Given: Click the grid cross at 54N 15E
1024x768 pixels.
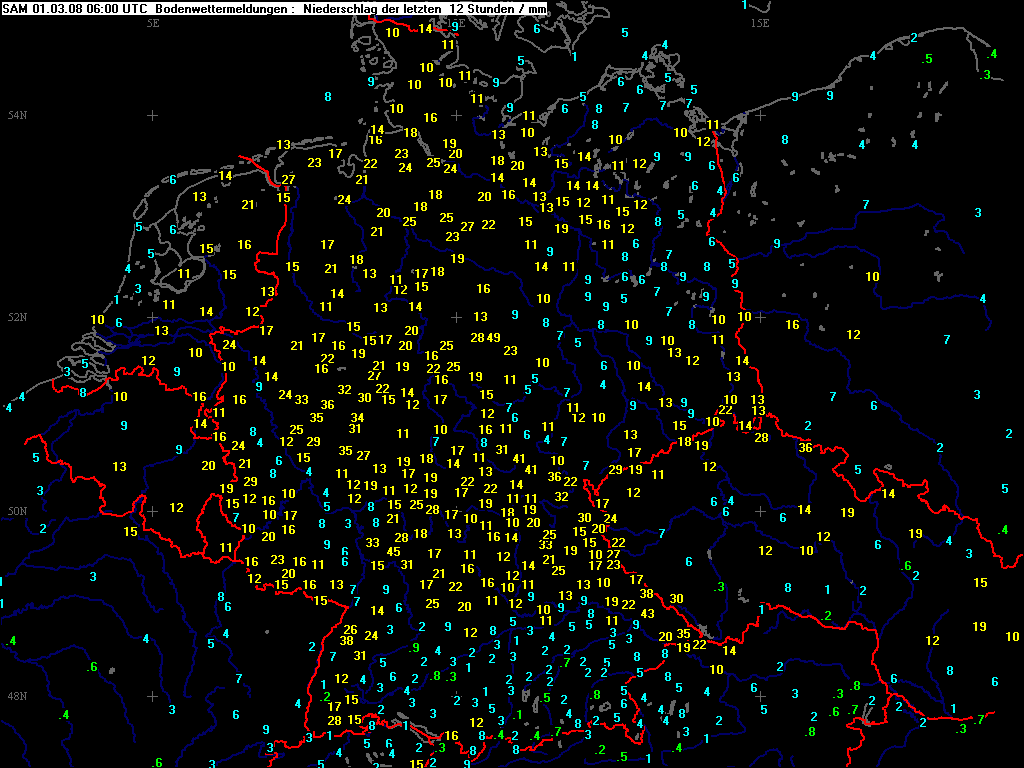Looking at the screenshot, I should tap(760, 116).
